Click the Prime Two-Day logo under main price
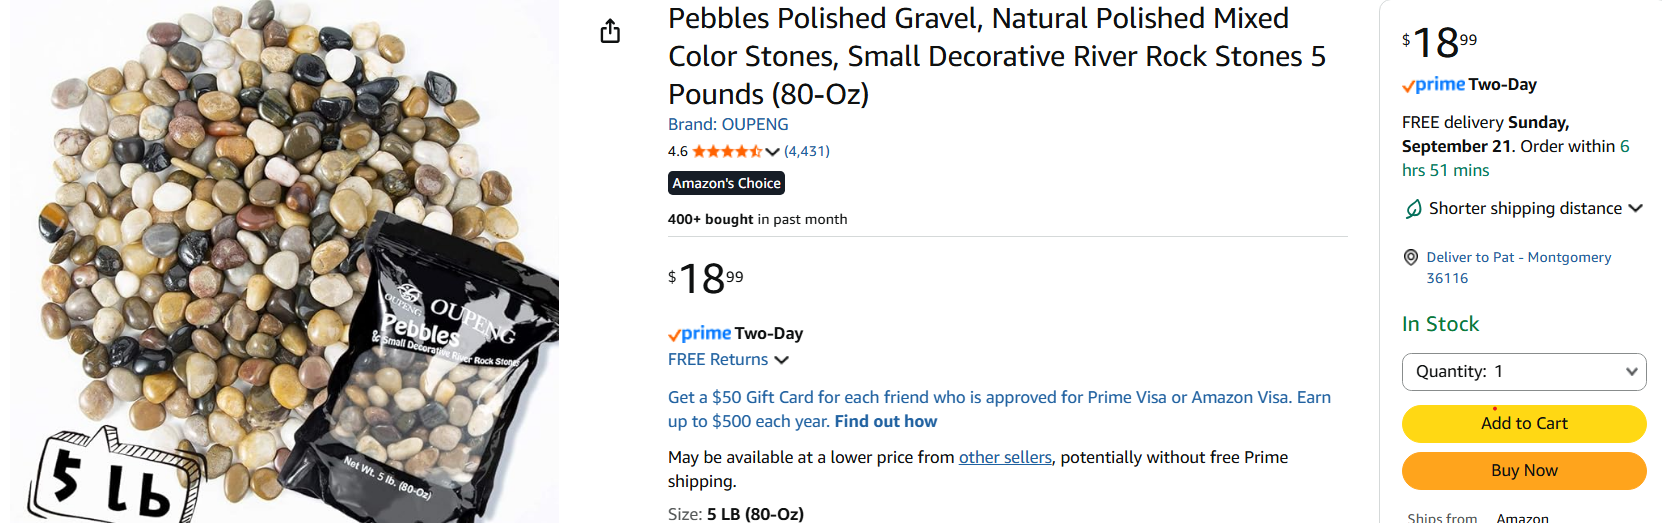 [x=735, y=334]
